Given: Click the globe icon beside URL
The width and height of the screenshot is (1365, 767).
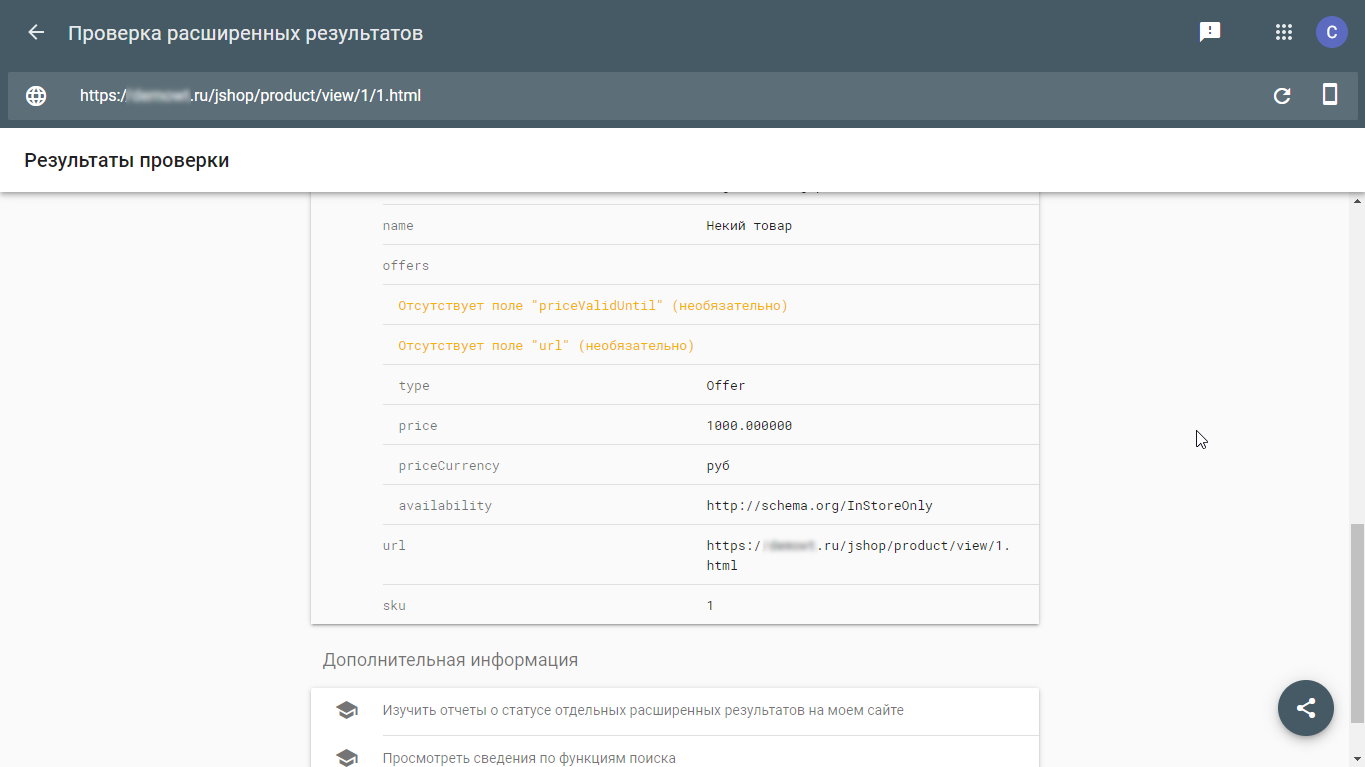Looking at the screenshot, I should tap(36, 96).
